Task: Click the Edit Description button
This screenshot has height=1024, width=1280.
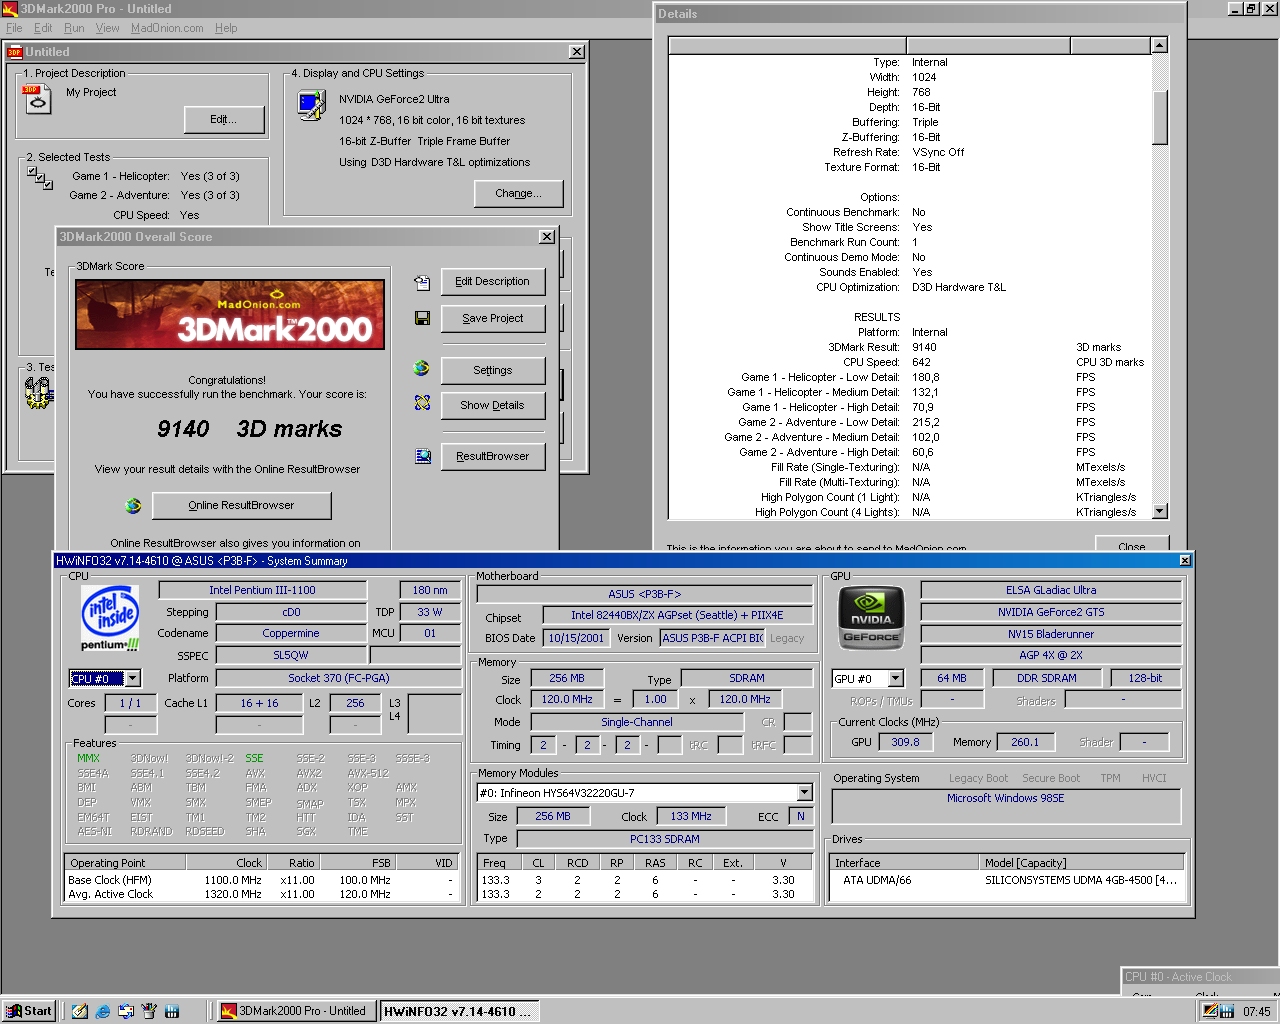Action: coord(493,282)
